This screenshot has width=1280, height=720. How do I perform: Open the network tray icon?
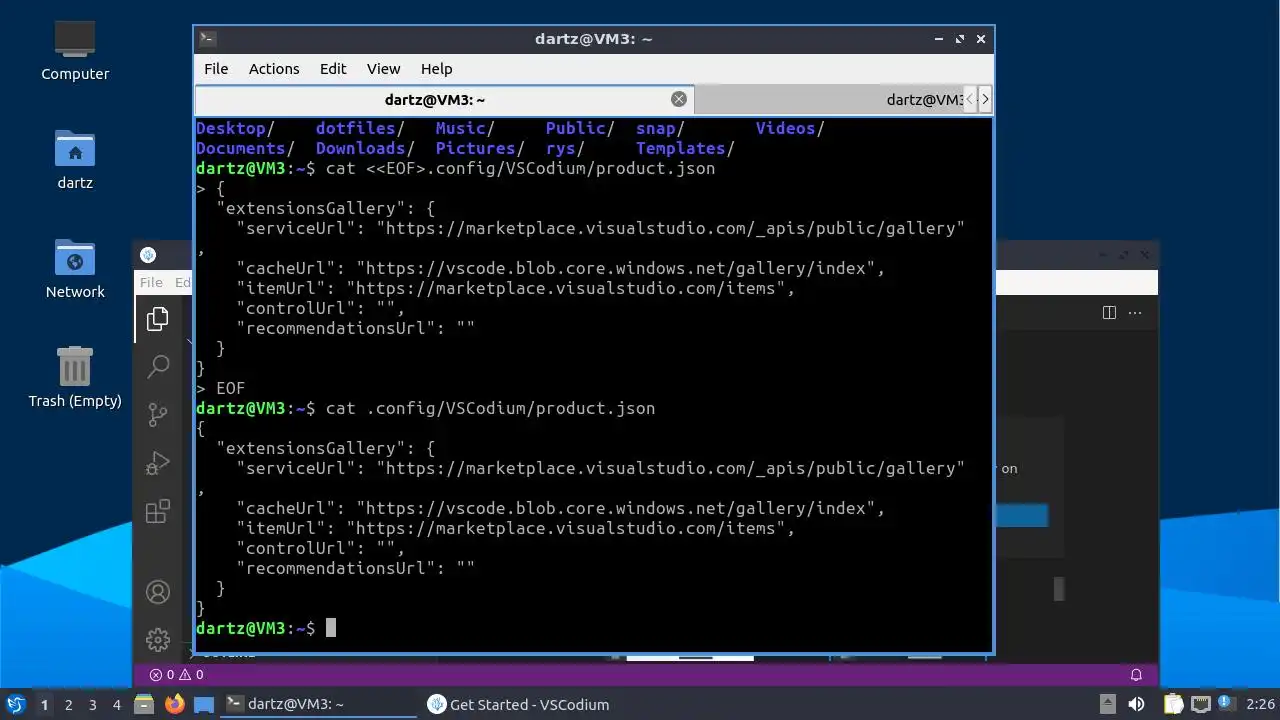(x=1200, y=705)
